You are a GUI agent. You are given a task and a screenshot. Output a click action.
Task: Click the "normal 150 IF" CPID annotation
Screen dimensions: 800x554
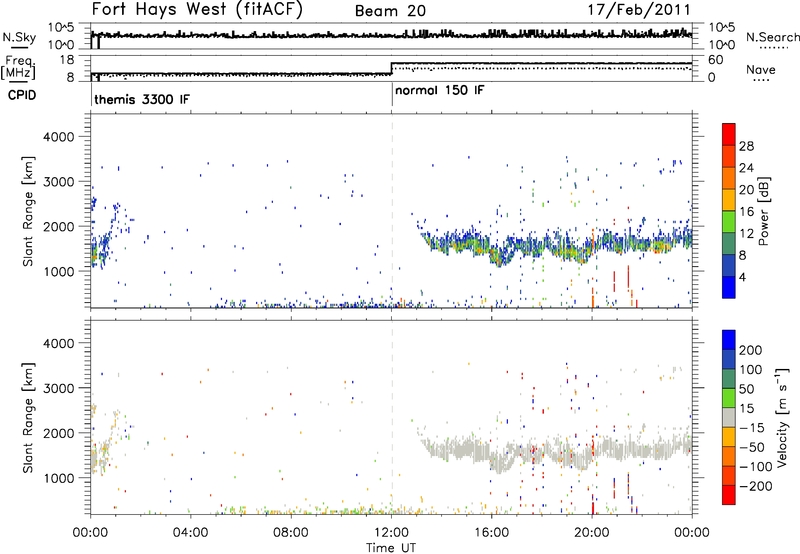click(x=440, y=90)
